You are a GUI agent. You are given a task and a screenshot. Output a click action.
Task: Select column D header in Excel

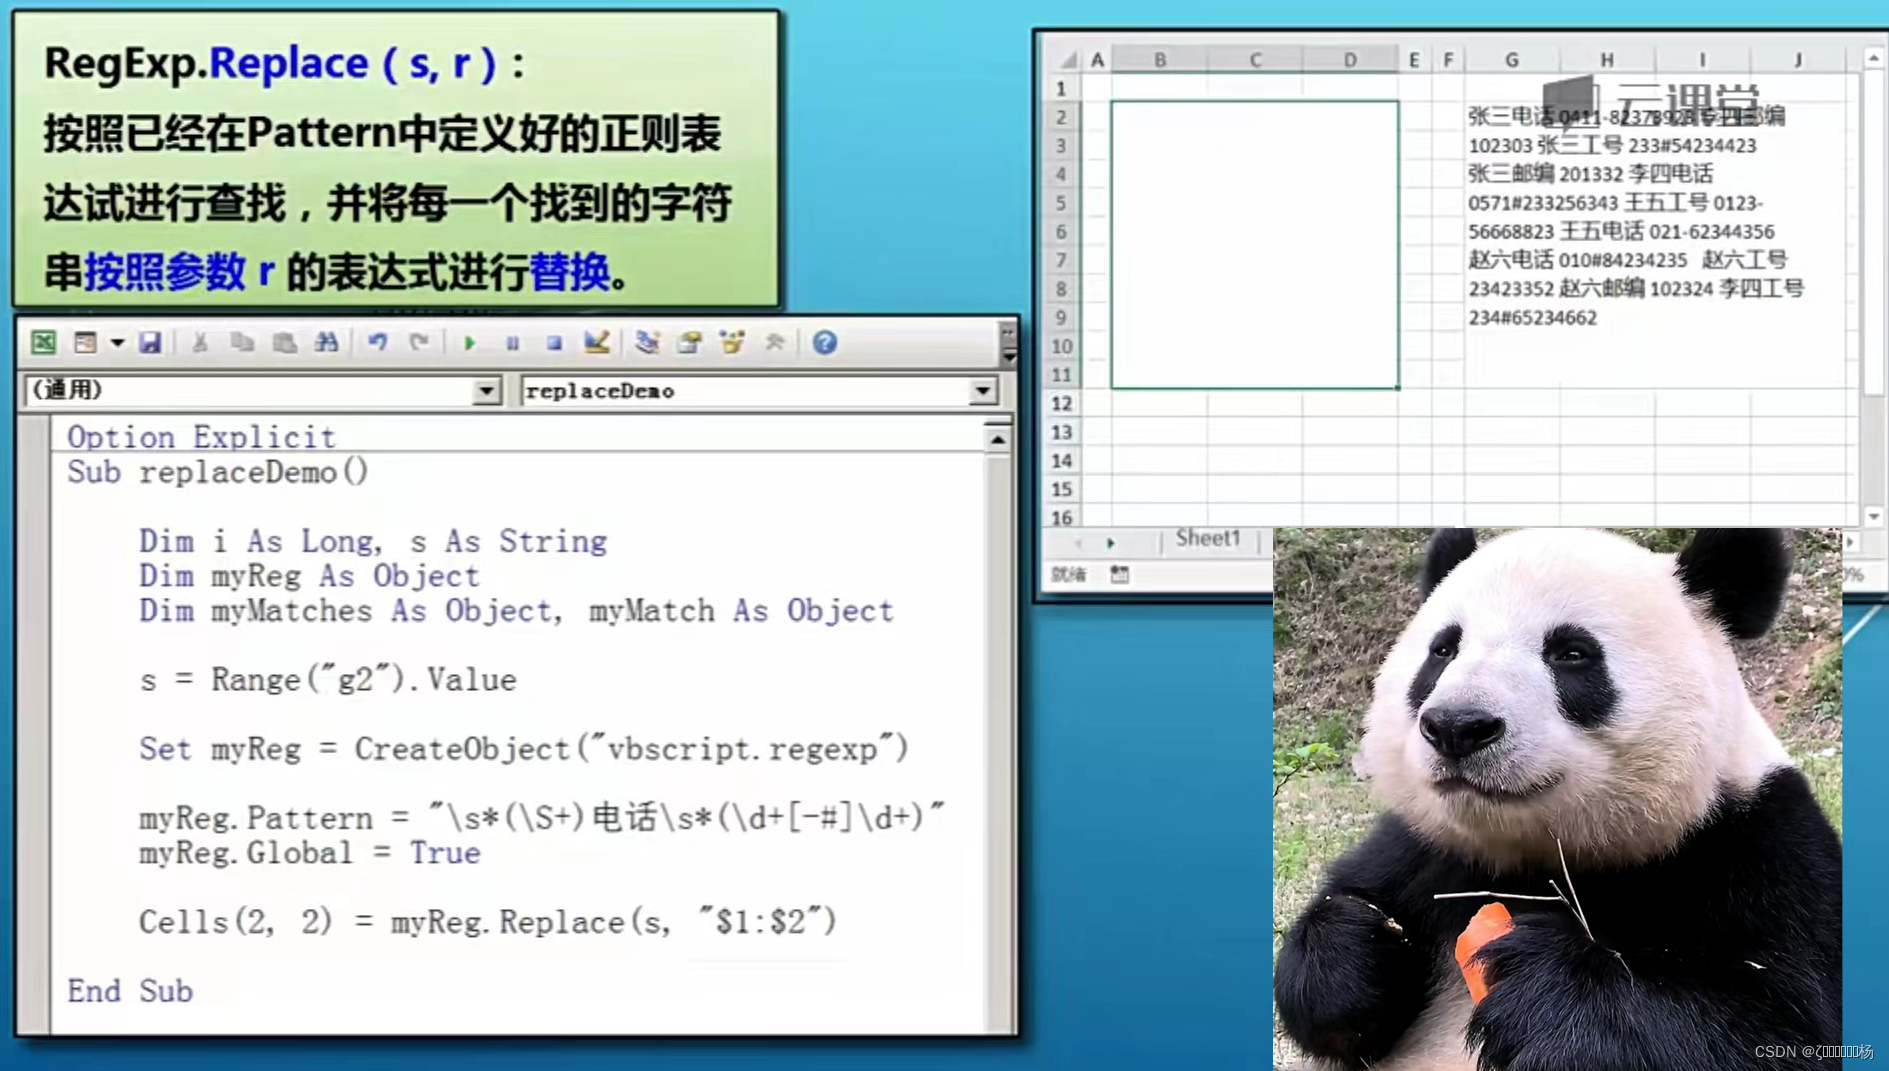coord(1350,60)
